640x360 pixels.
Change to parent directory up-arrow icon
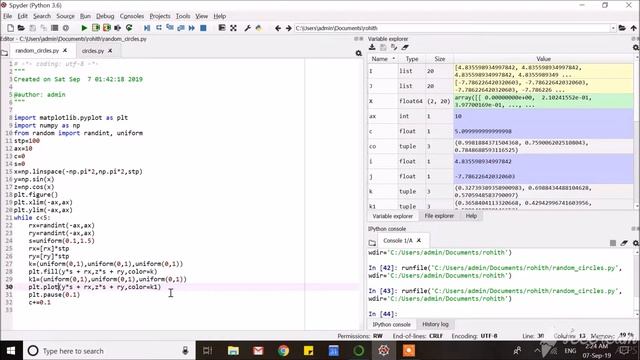pos(633,28)
